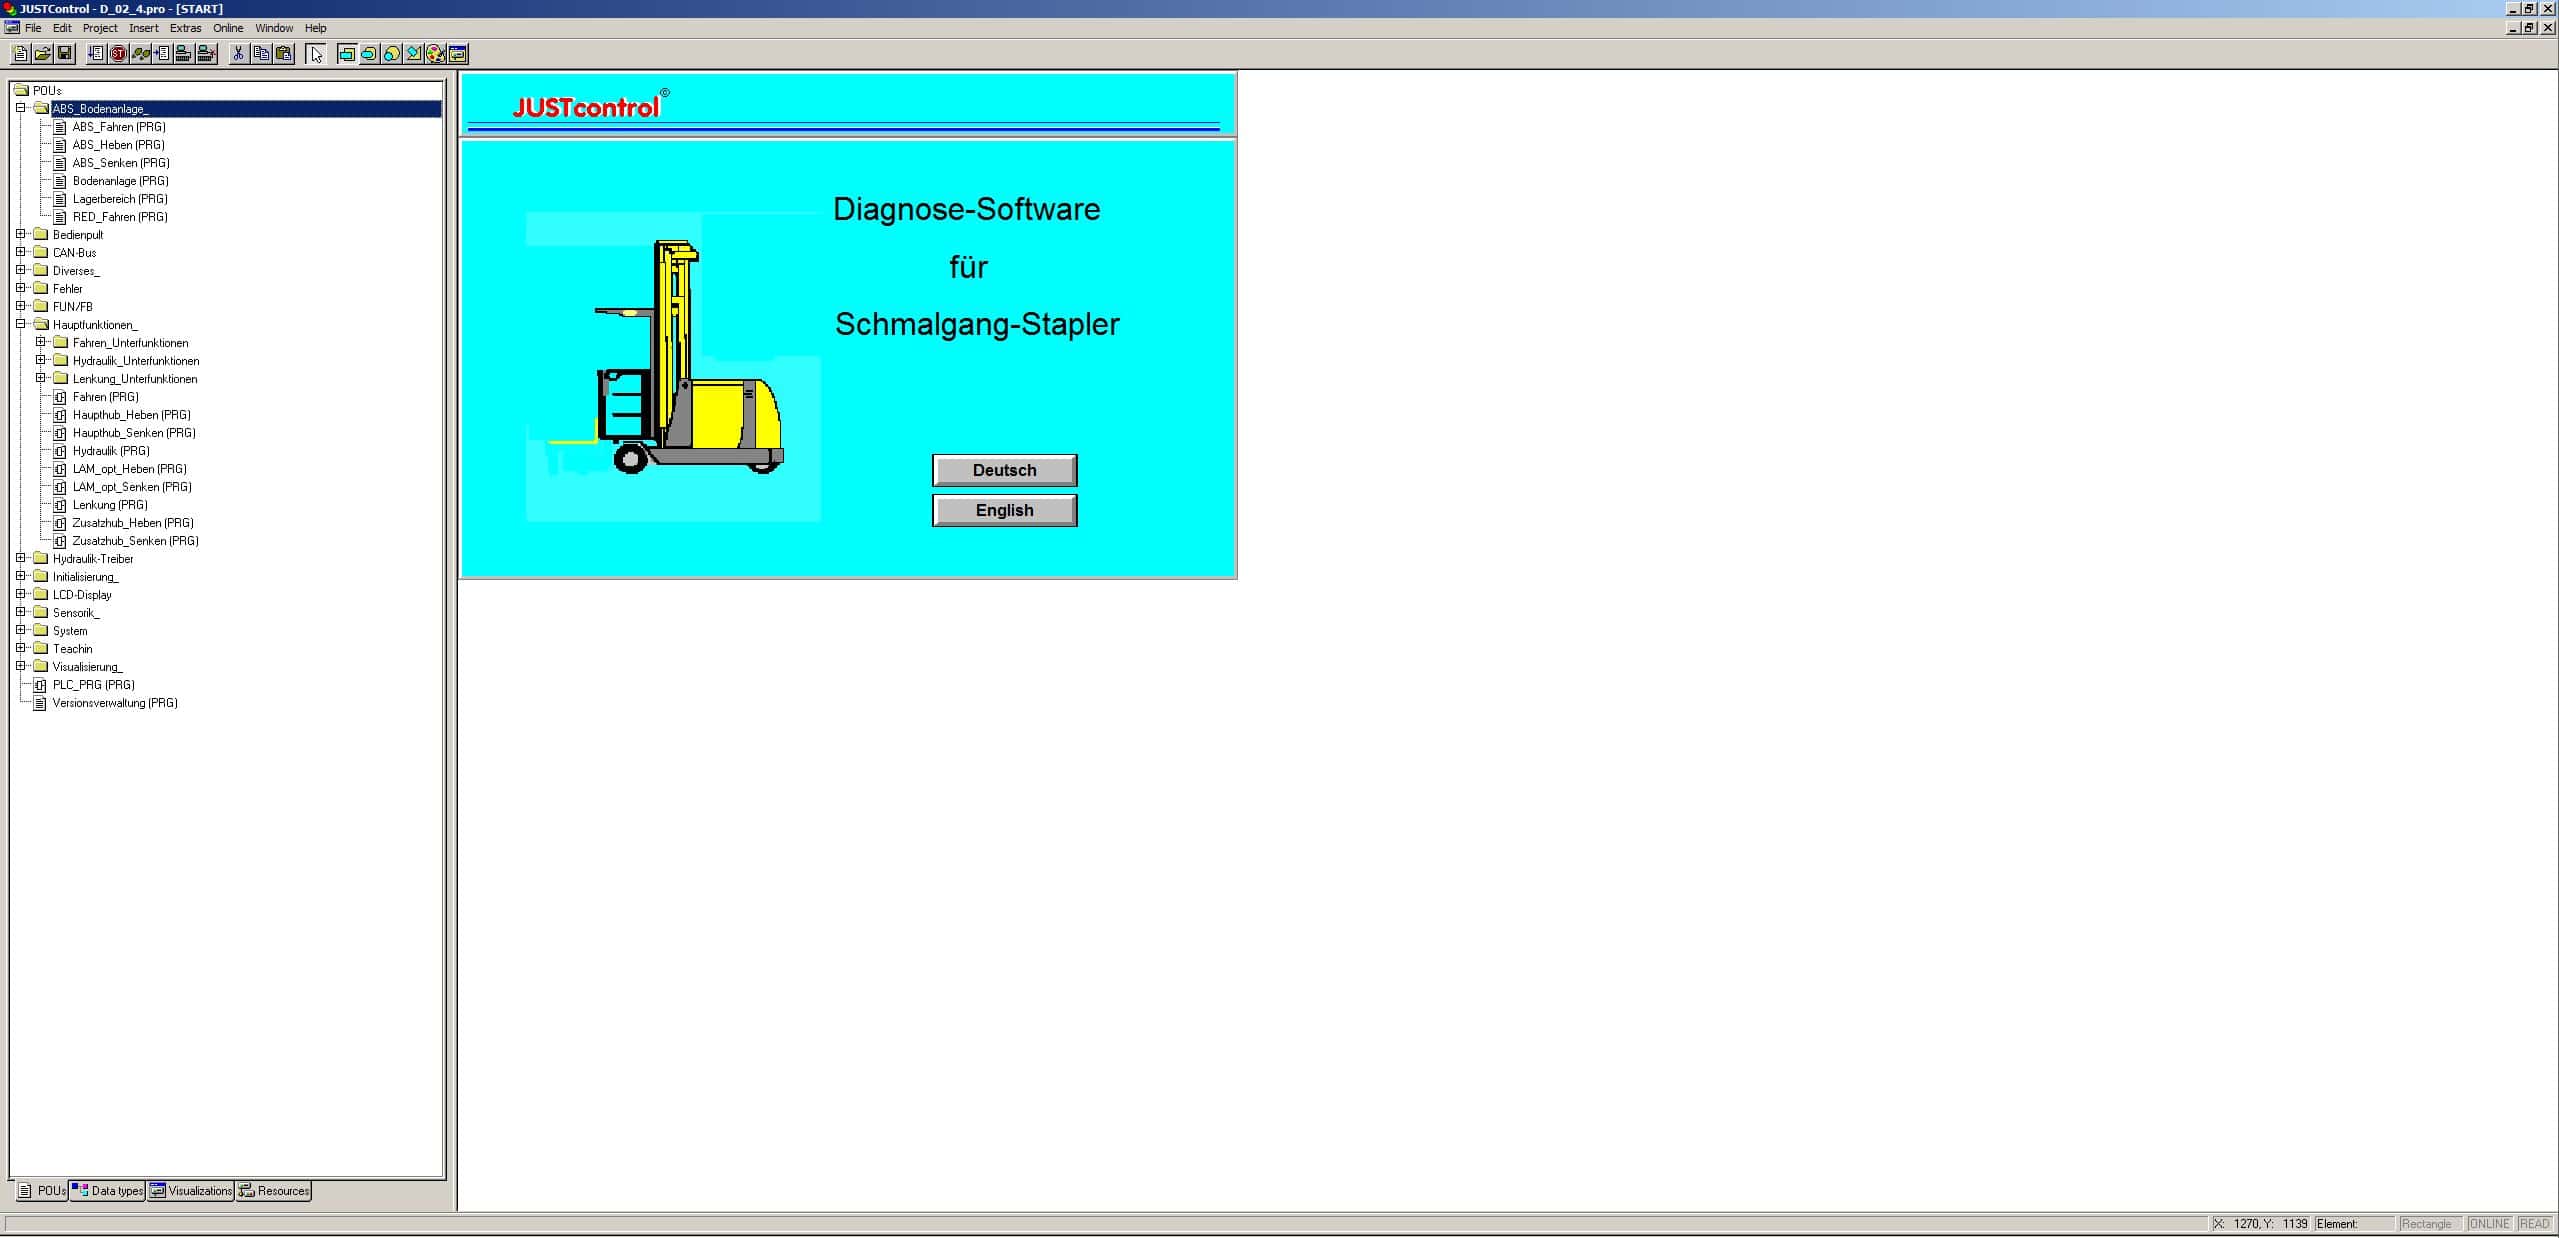Select ABS_Heben (PRG) in tree
This screenshot has width=2559, height=1238.
(x=118, y=145)
